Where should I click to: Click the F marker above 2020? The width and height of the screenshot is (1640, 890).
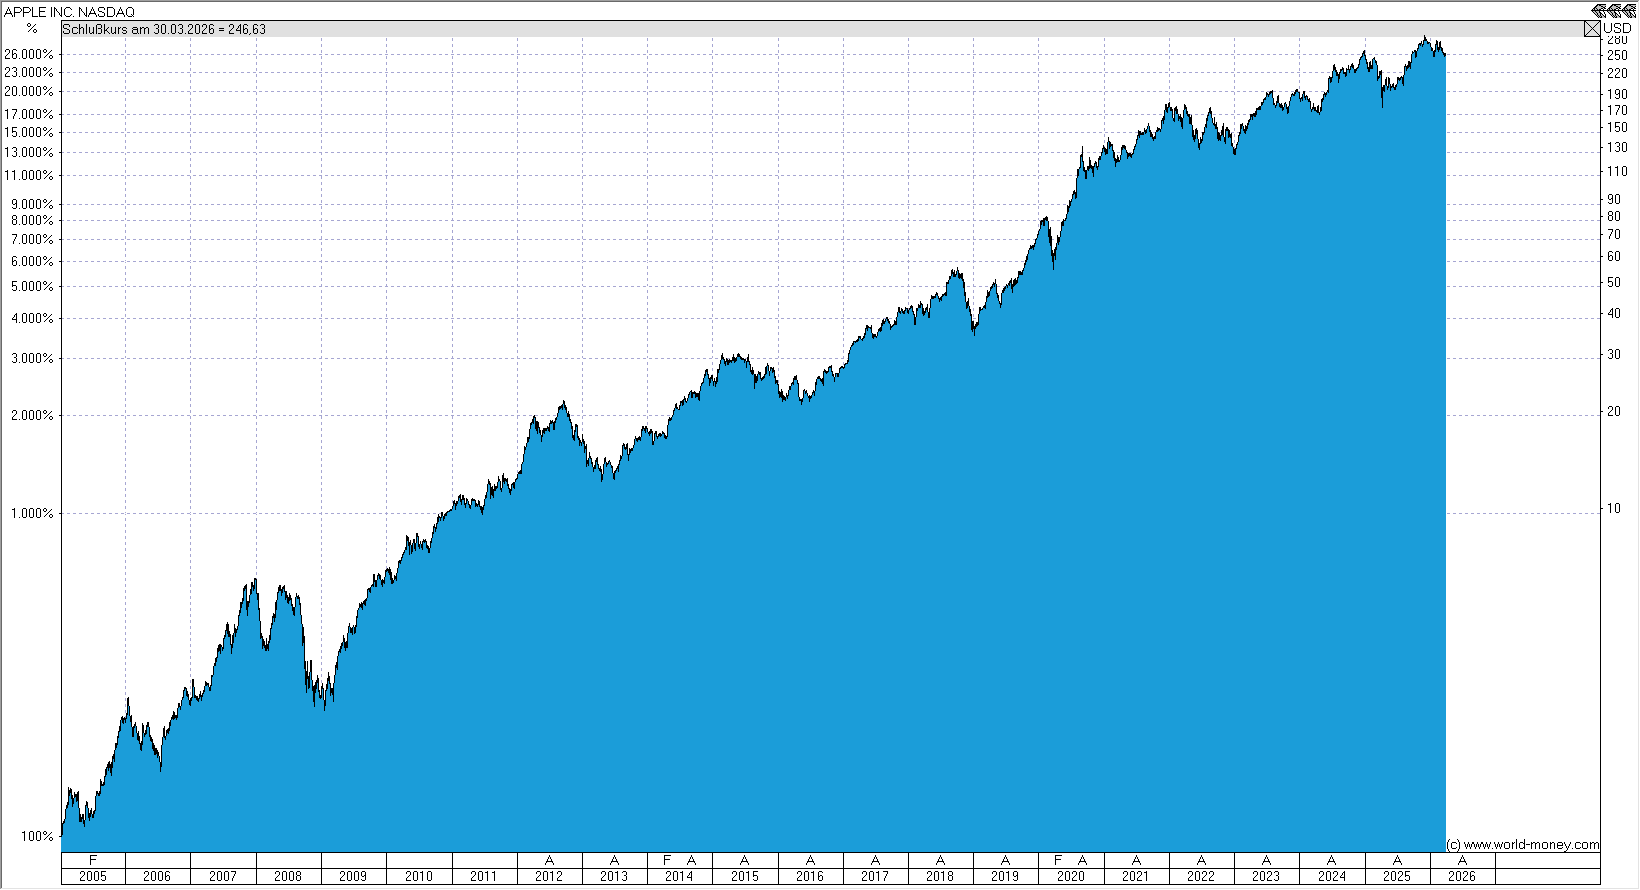coord(1058,860)
